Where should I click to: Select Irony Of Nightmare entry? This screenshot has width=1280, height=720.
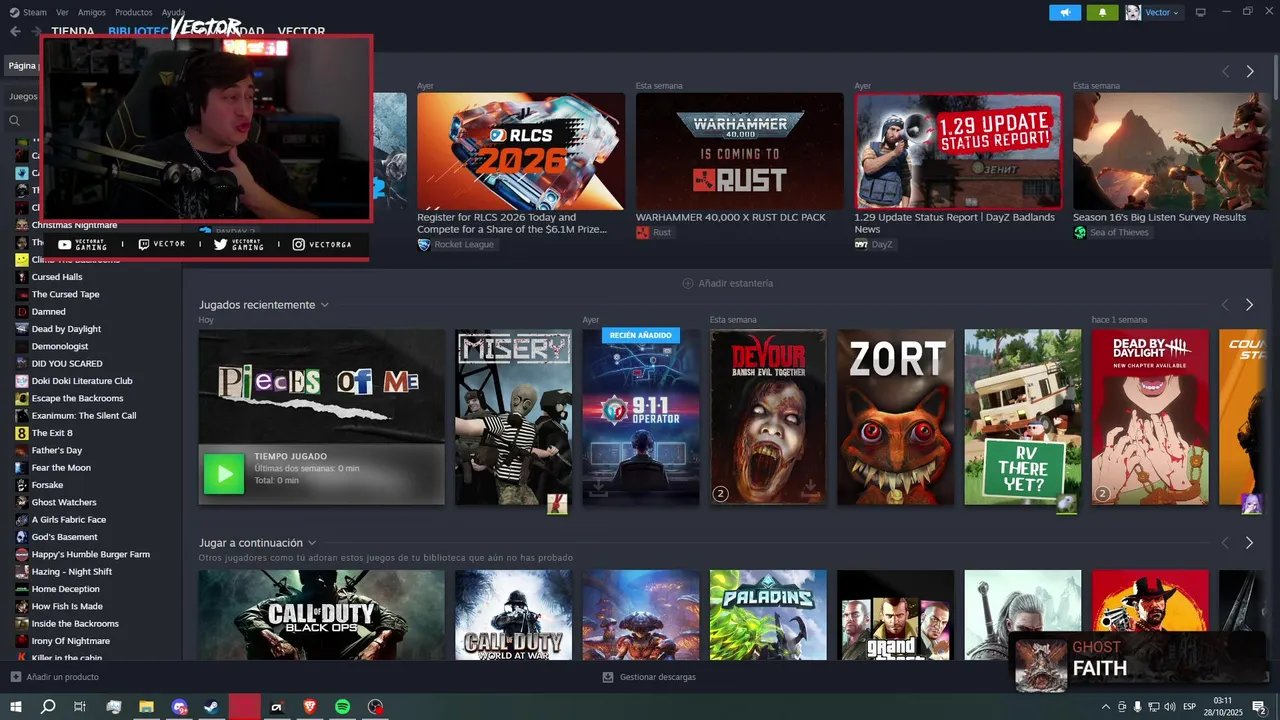pos(71,641)
